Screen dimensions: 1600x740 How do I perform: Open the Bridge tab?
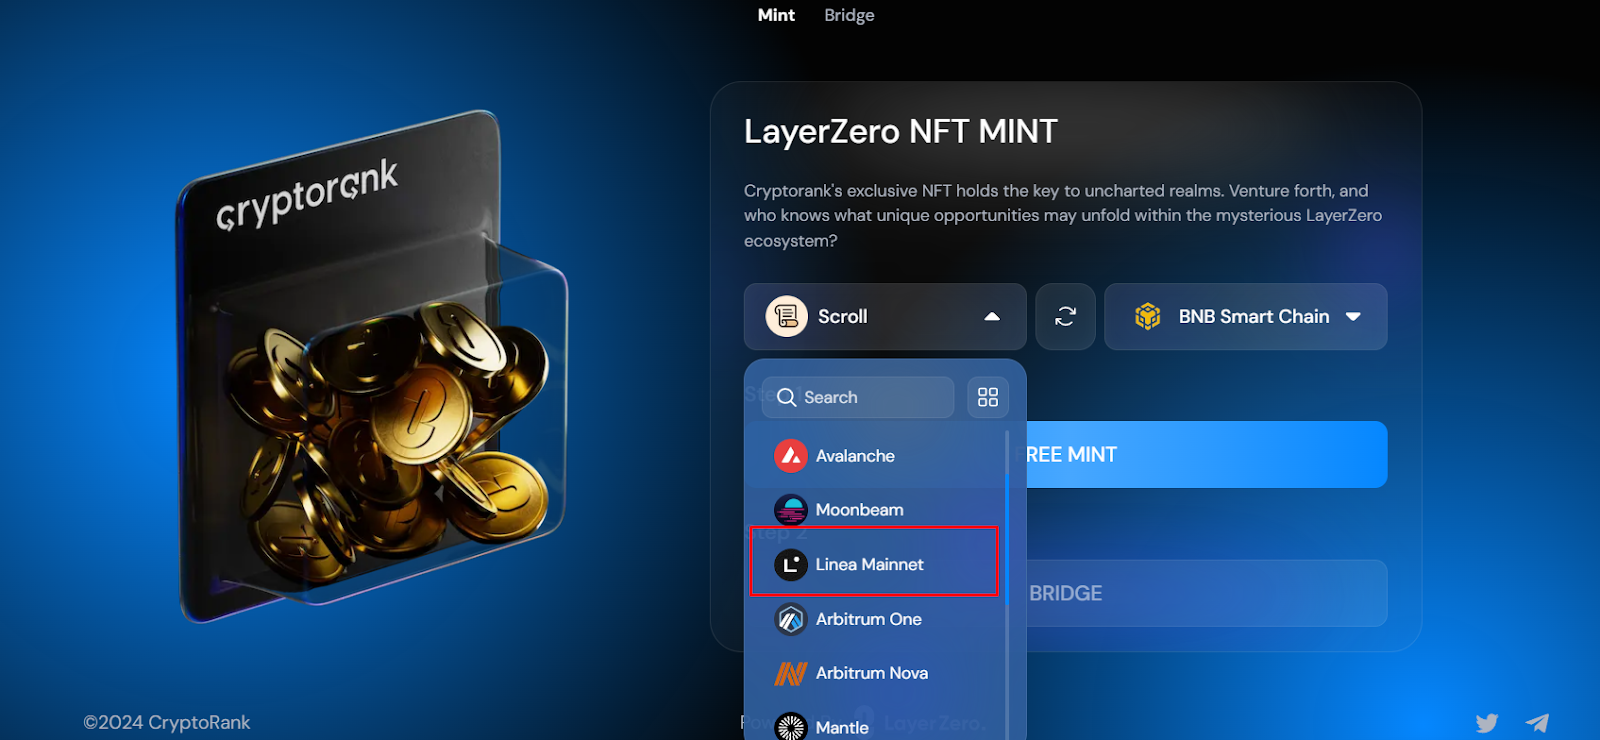click(849, 15)
